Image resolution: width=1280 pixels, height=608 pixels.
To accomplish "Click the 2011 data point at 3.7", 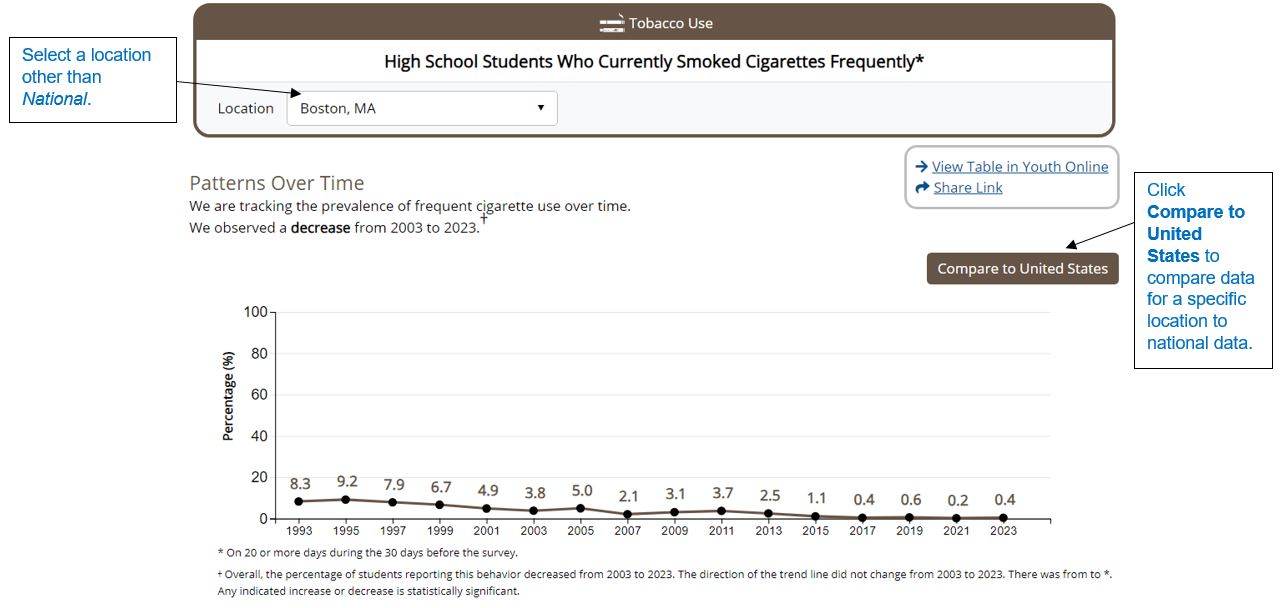I will [x=722, y=511].
